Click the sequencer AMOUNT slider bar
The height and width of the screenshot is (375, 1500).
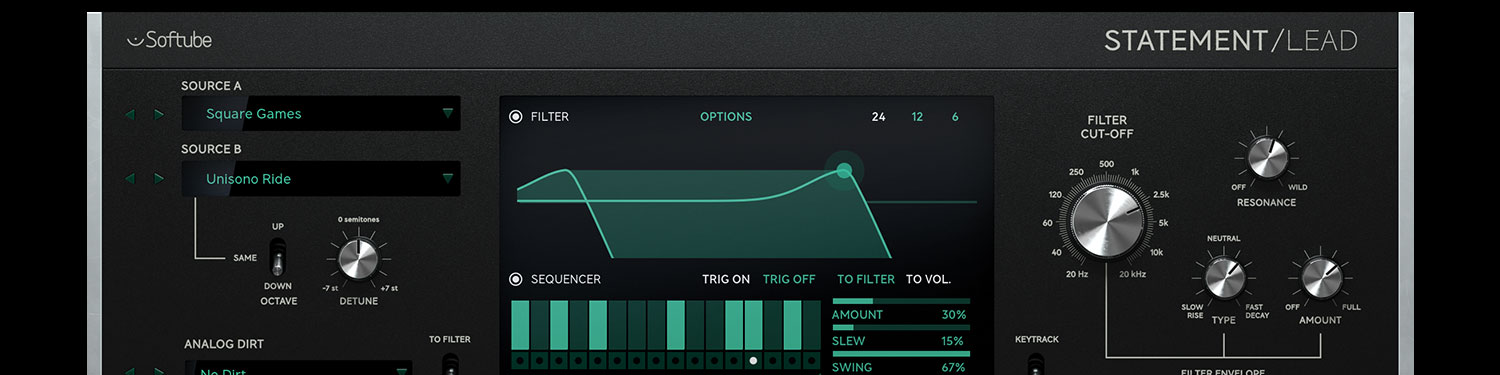[901, 300]
